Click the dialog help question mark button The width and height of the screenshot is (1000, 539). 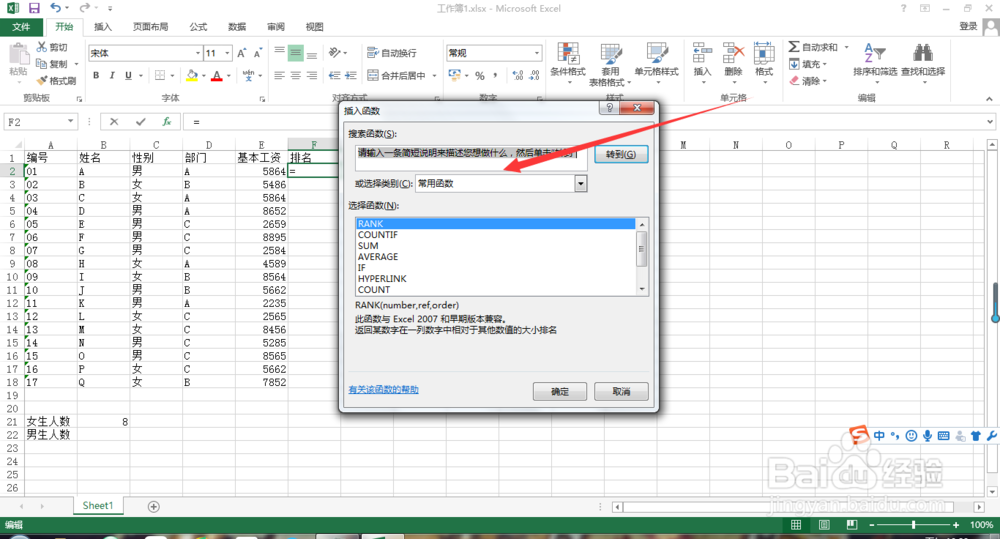coord(609,108)
